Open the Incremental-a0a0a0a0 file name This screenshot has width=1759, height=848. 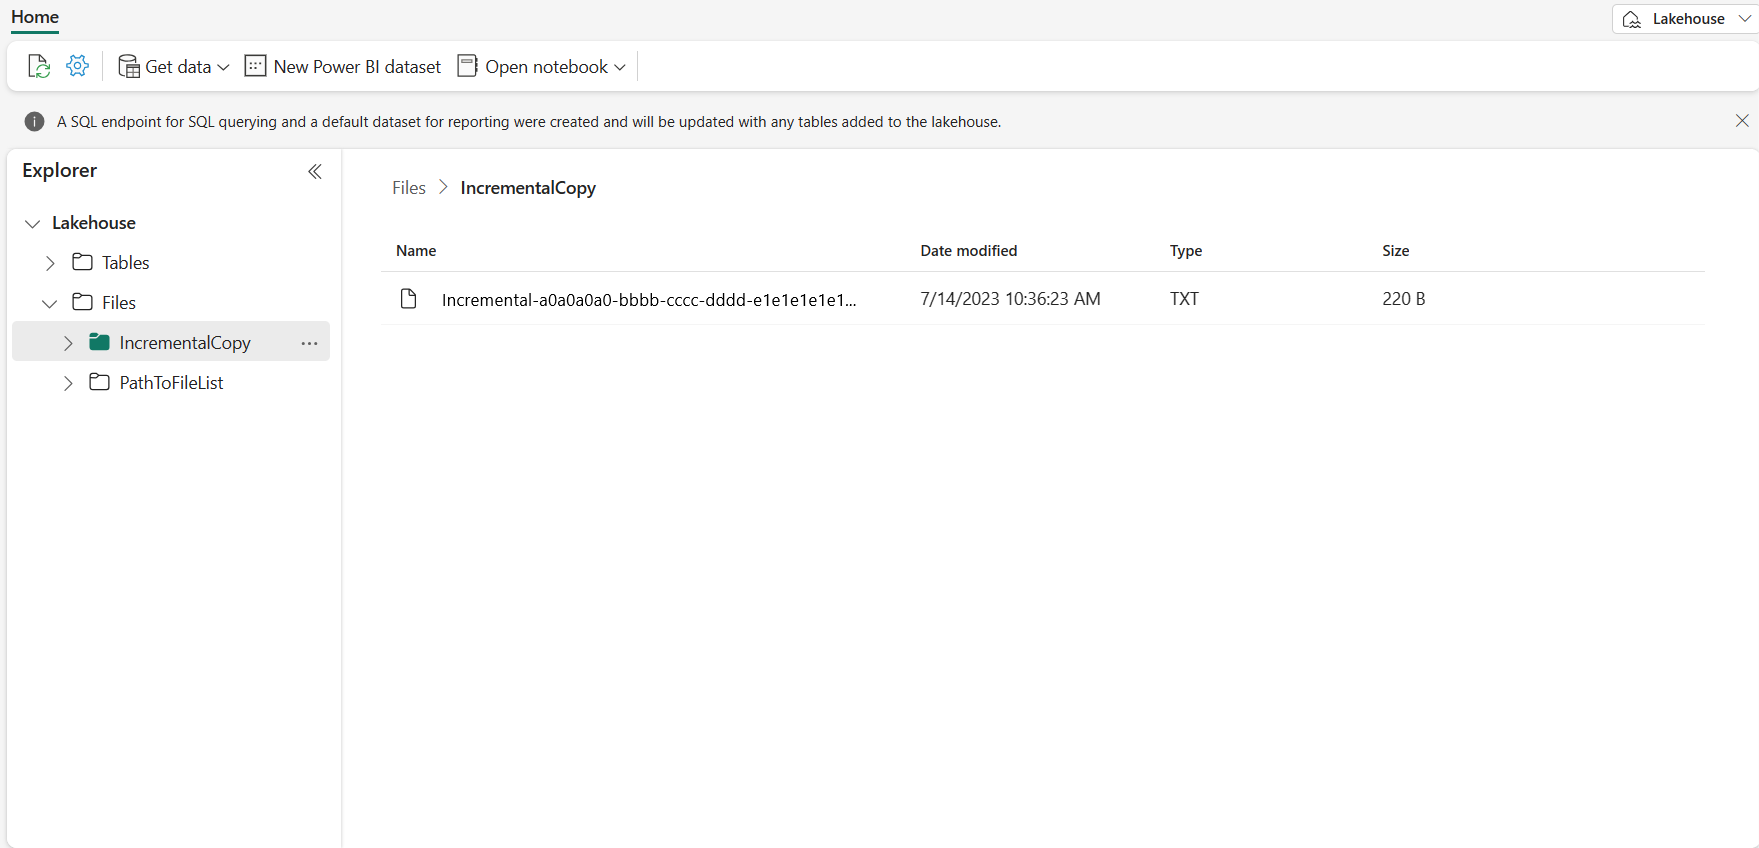(649, 299)
